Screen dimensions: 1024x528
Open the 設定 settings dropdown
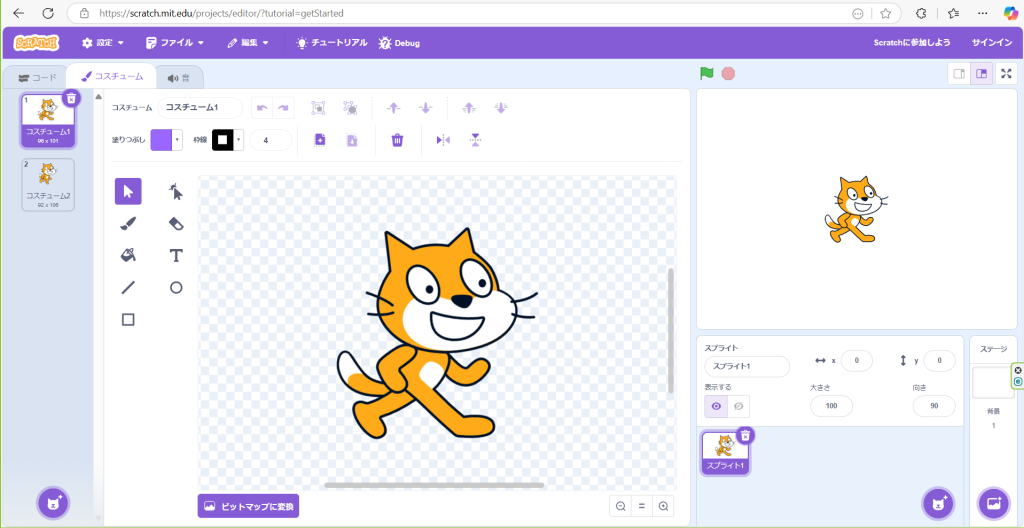pyautogui.click(x=102, y=43)
